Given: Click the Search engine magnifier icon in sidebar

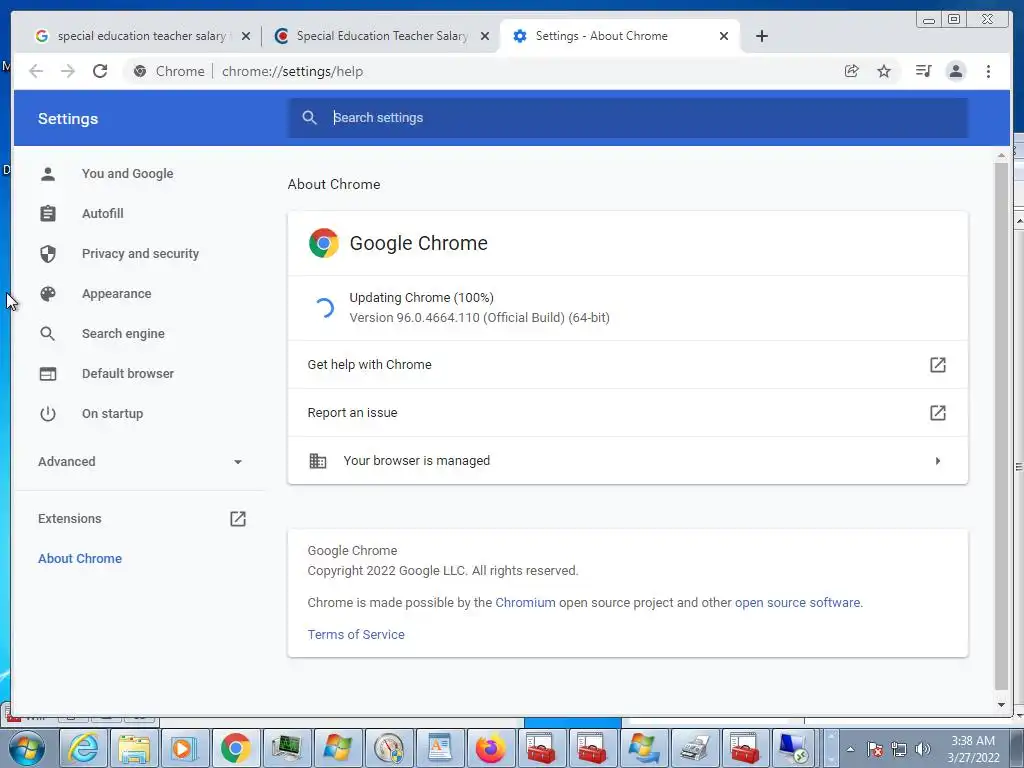Looking at the screenshot, I should click(x=48, y=334).
